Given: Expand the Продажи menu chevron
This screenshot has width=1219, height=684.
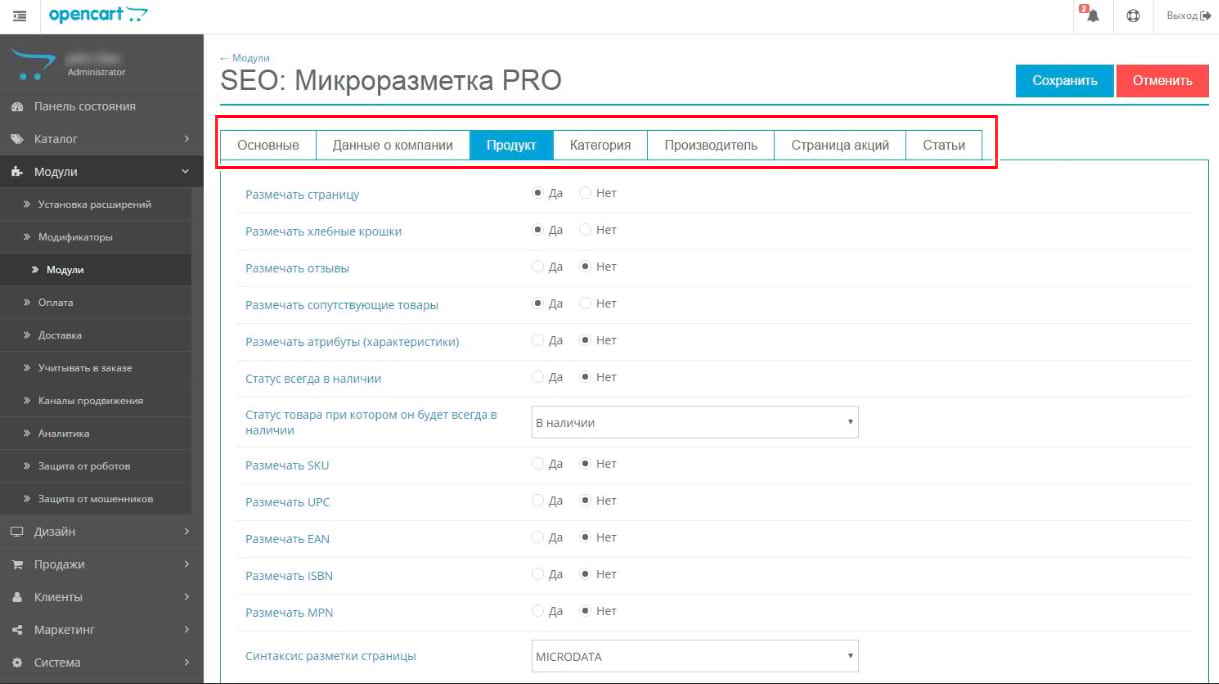Looking at the screenshot, I should [x=186, y=565].
